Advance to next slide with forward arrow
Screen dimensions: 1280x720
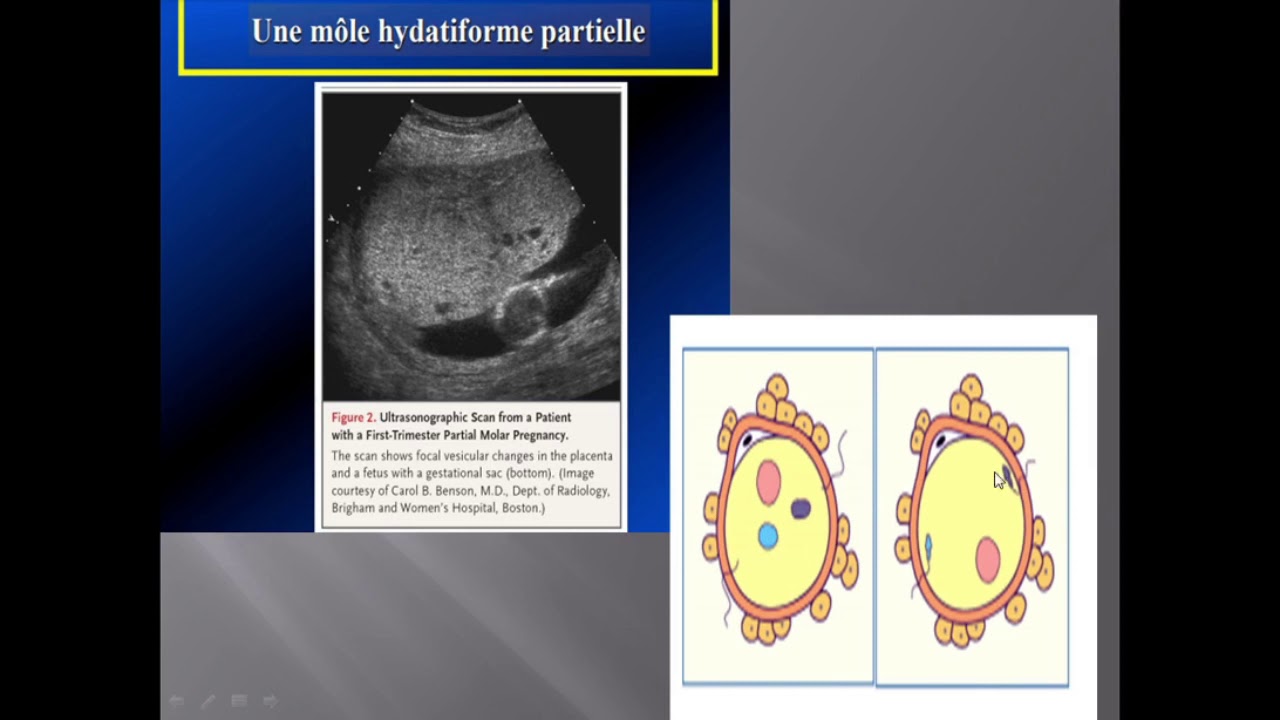pyautogui.click(x=270, y=702)
